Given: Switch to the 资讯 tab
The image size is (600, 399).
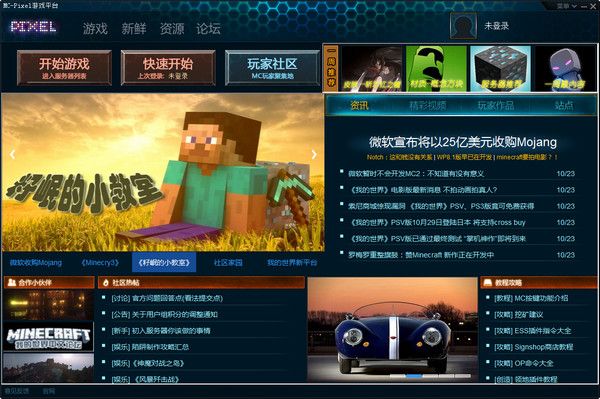Looking at the screenshot, I should pos(359,105).
